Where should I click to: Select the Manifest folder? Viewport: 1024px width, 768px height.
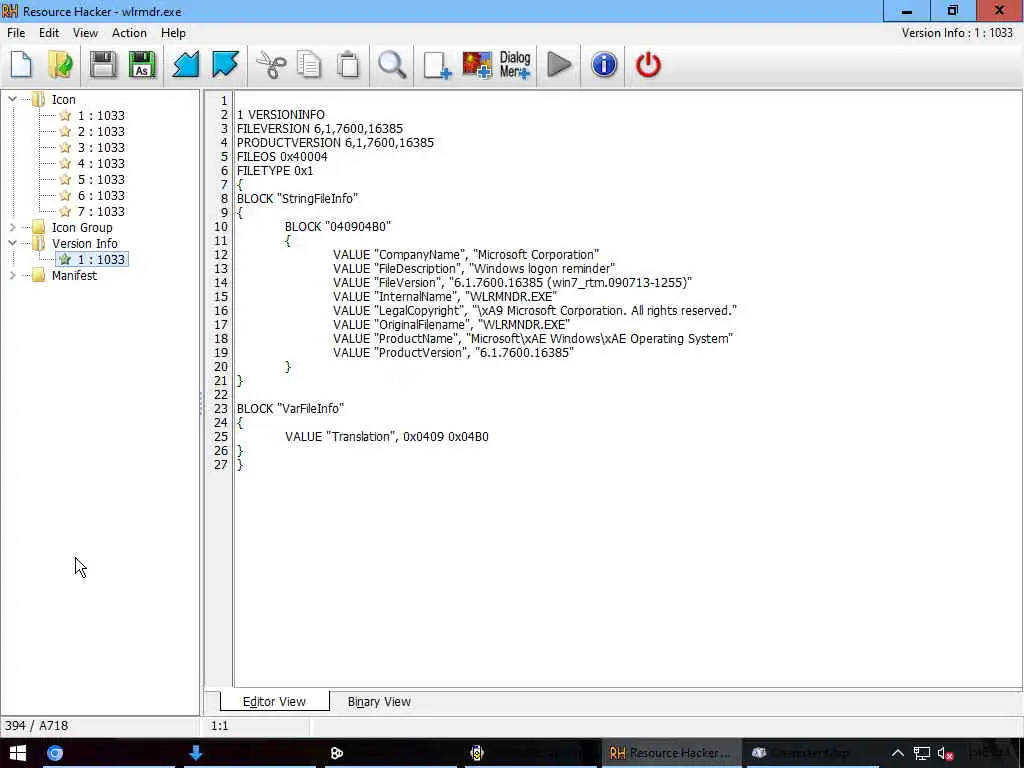click(74, 276)
